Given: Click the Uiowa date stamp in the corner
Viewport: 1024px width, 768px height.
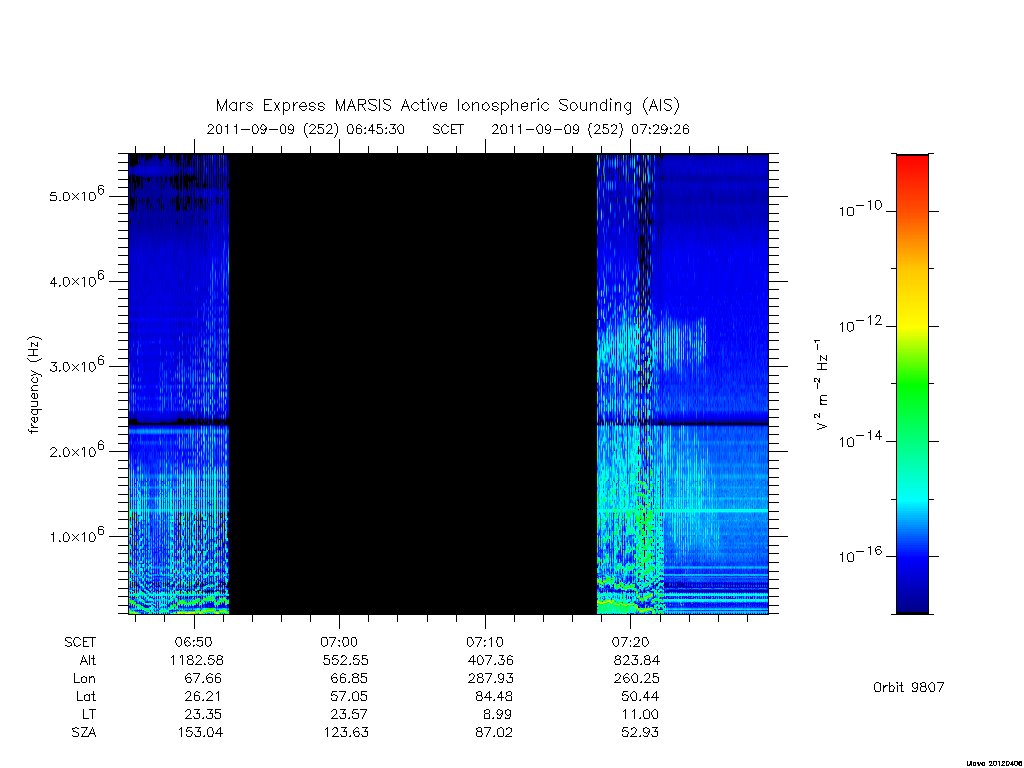Looking at the screenshot, I should 994,763.
